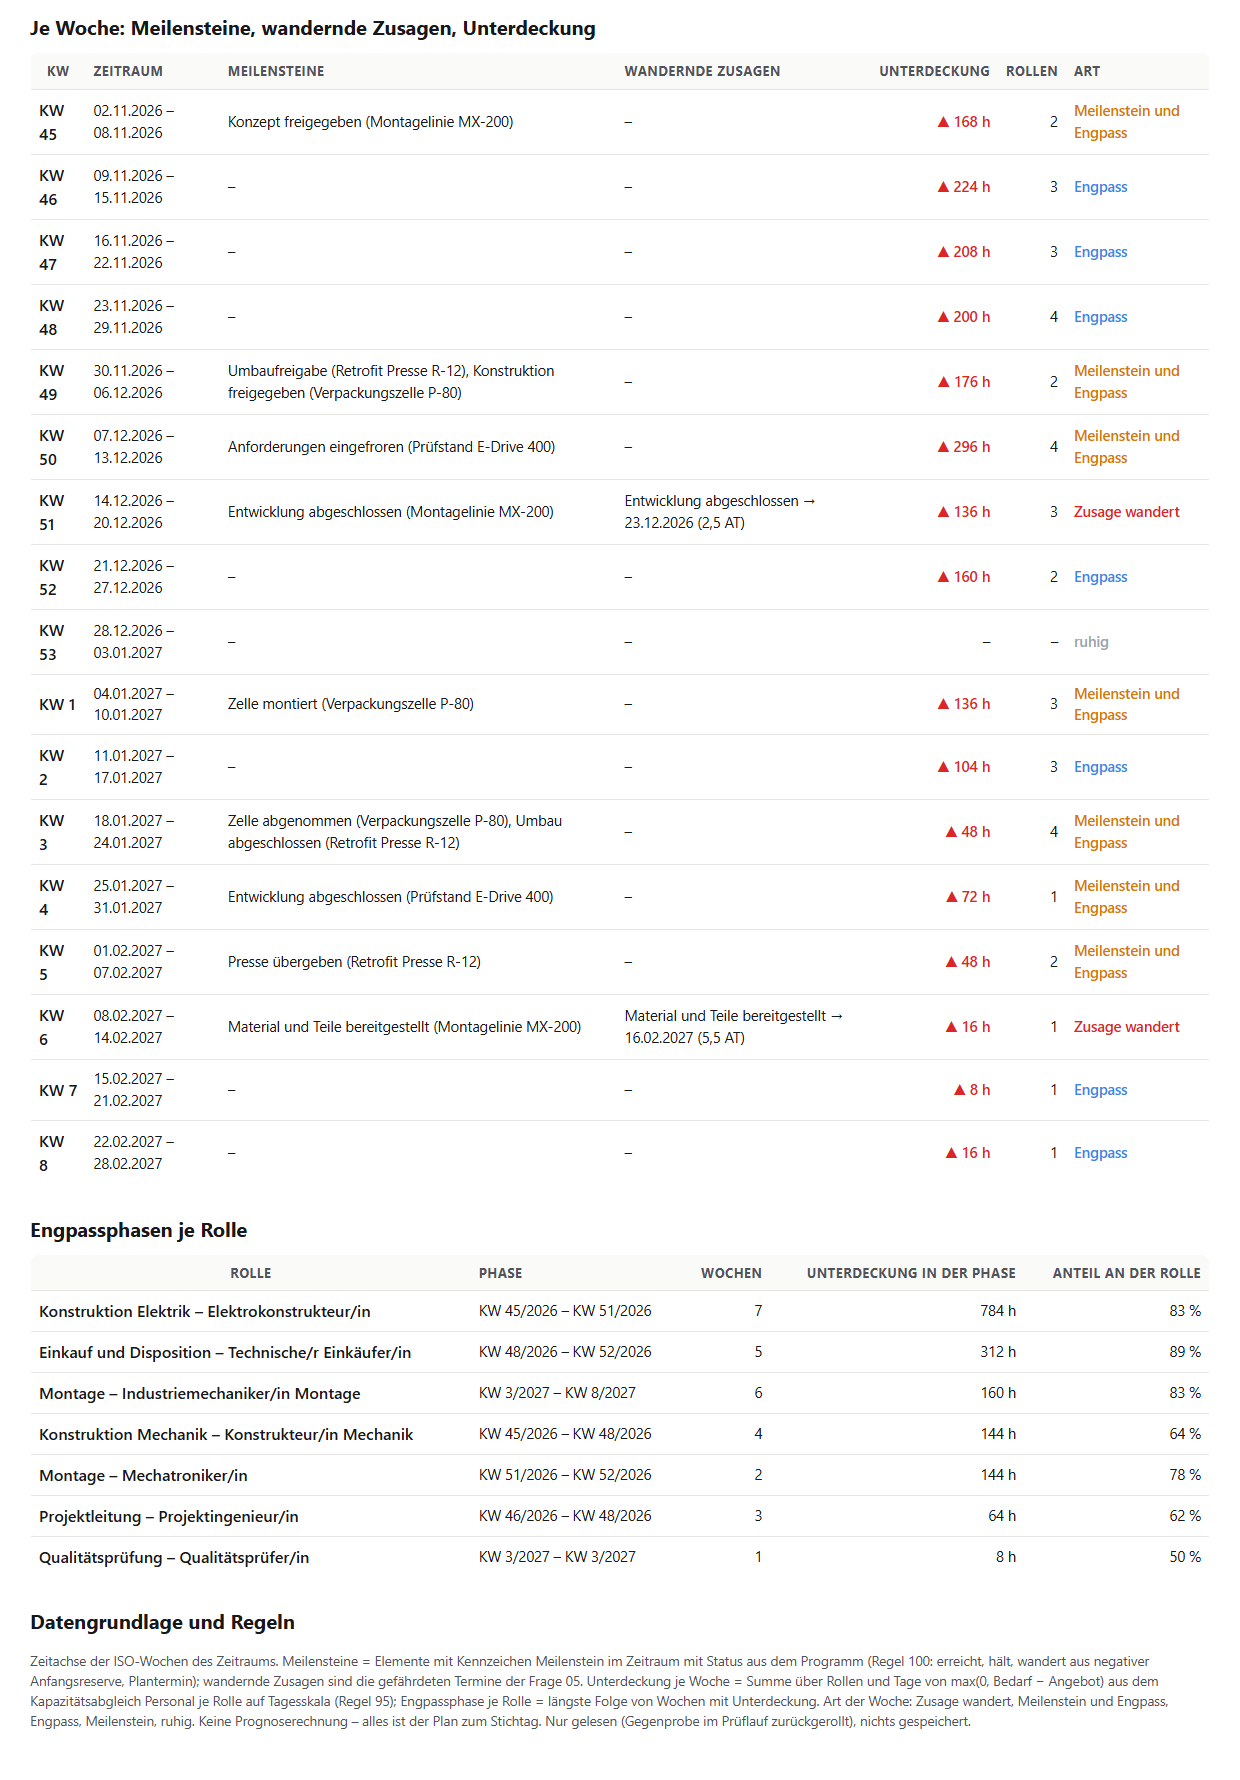Select 'Presse übergeben (Retrofit Presse R-12)' milestone
Viewport: 1240px width, 1780px height.
pos(354,962)
